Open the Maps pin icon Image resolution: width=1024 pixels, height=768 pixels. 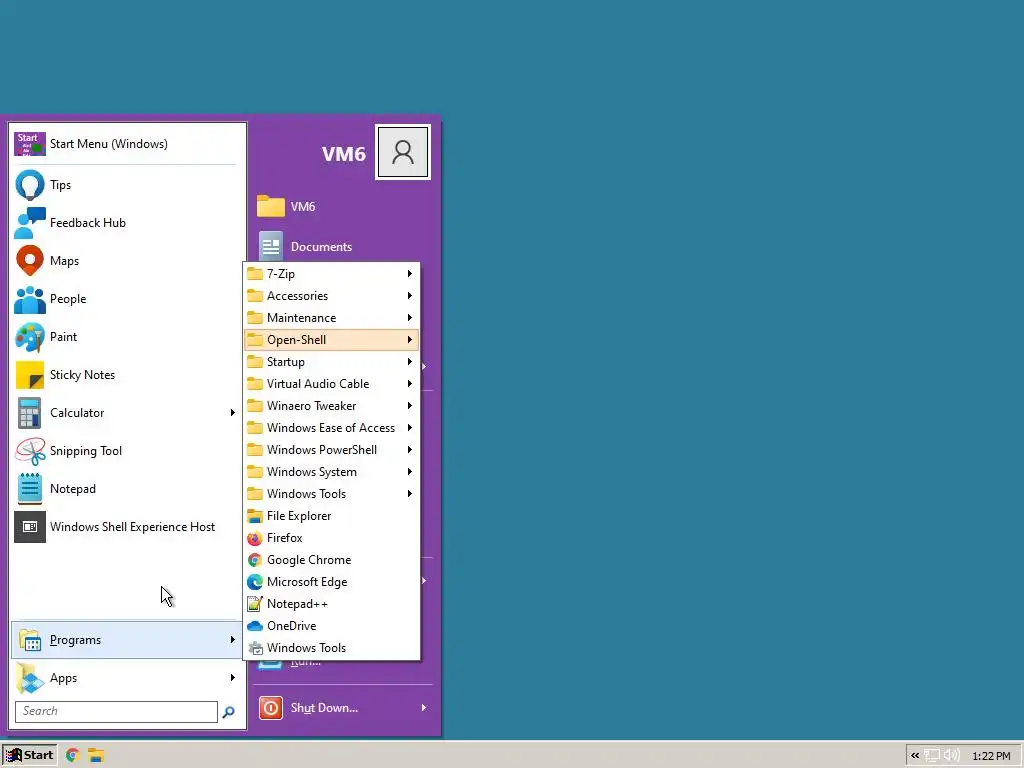(29, 261)
